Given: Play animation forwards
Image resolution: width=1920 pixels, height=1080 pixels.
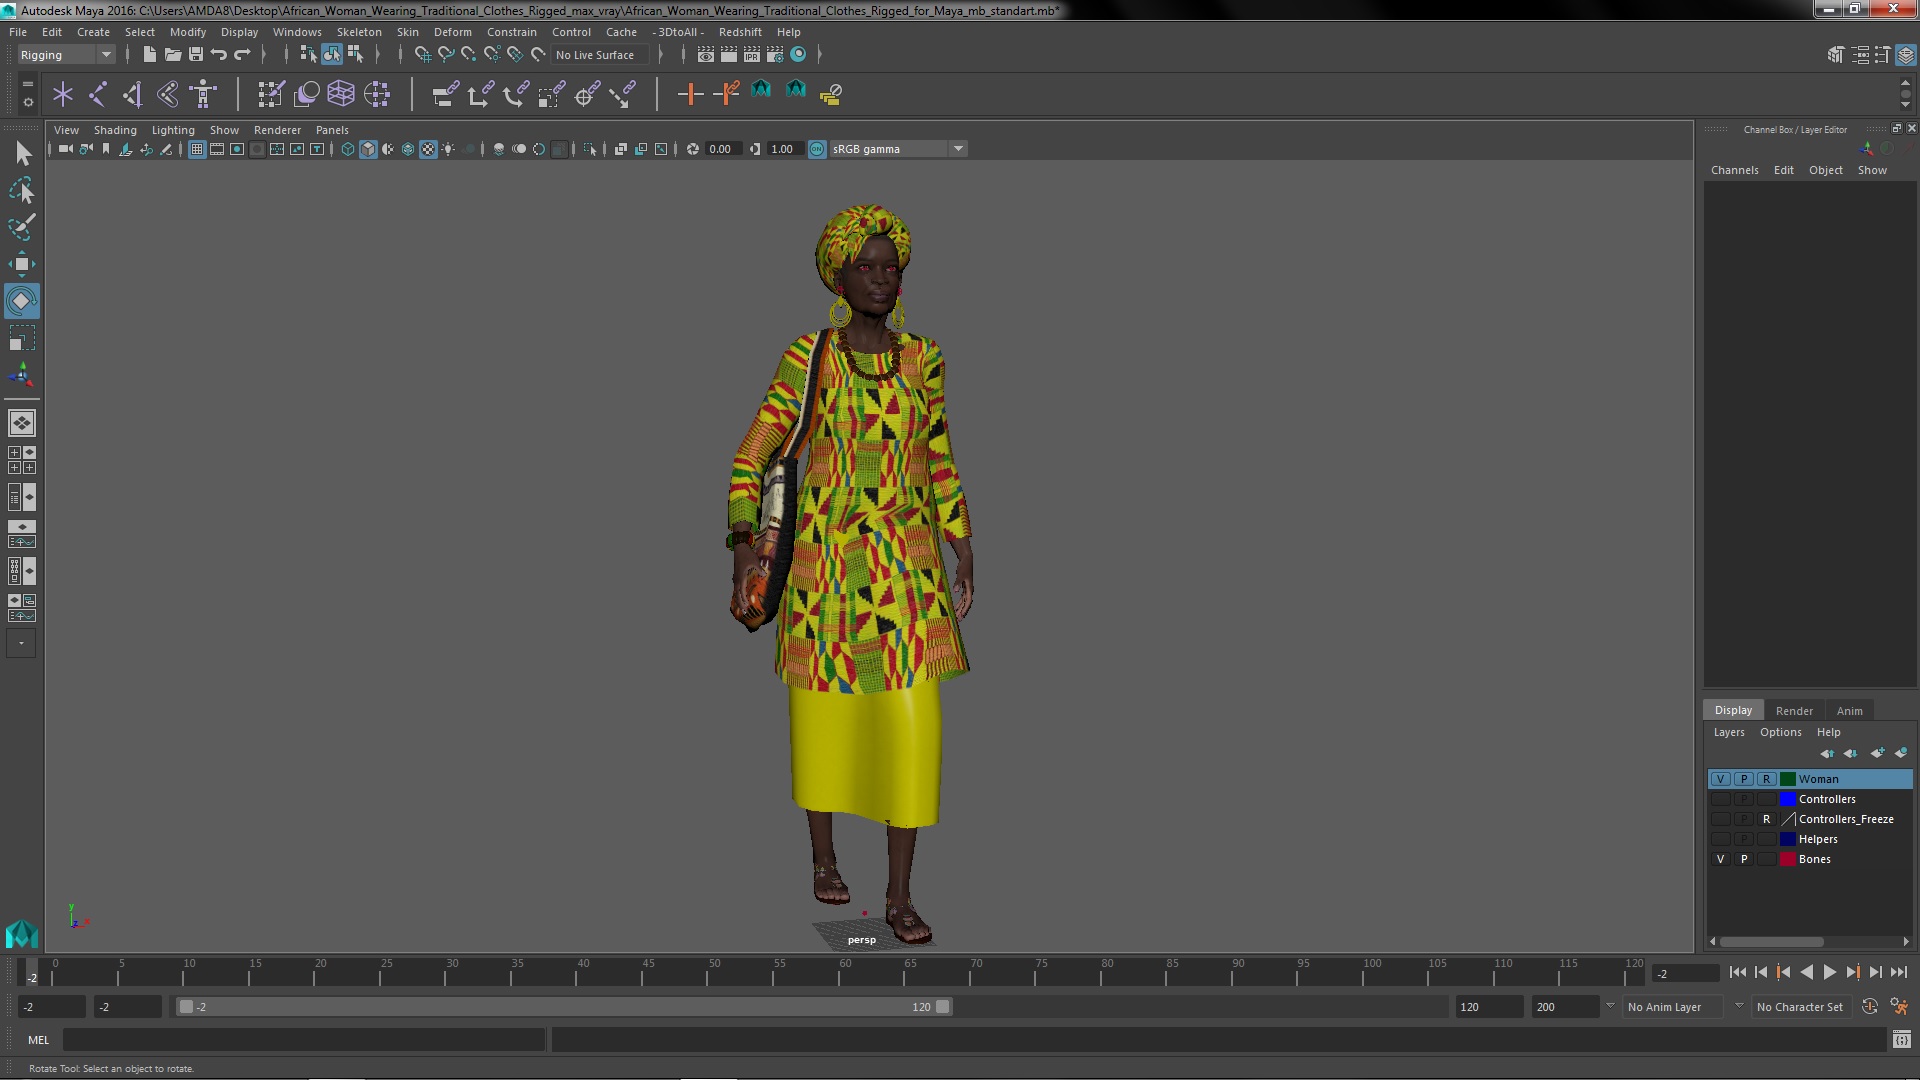Looking at the screenshot, I should click(1829, 972).
